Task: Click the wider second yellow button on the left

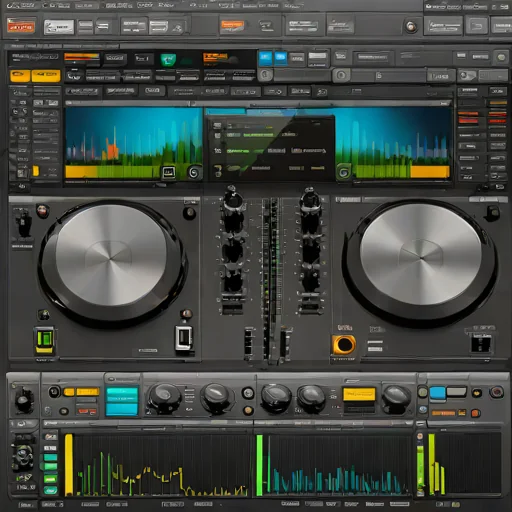Action: (x=46, y=76)
